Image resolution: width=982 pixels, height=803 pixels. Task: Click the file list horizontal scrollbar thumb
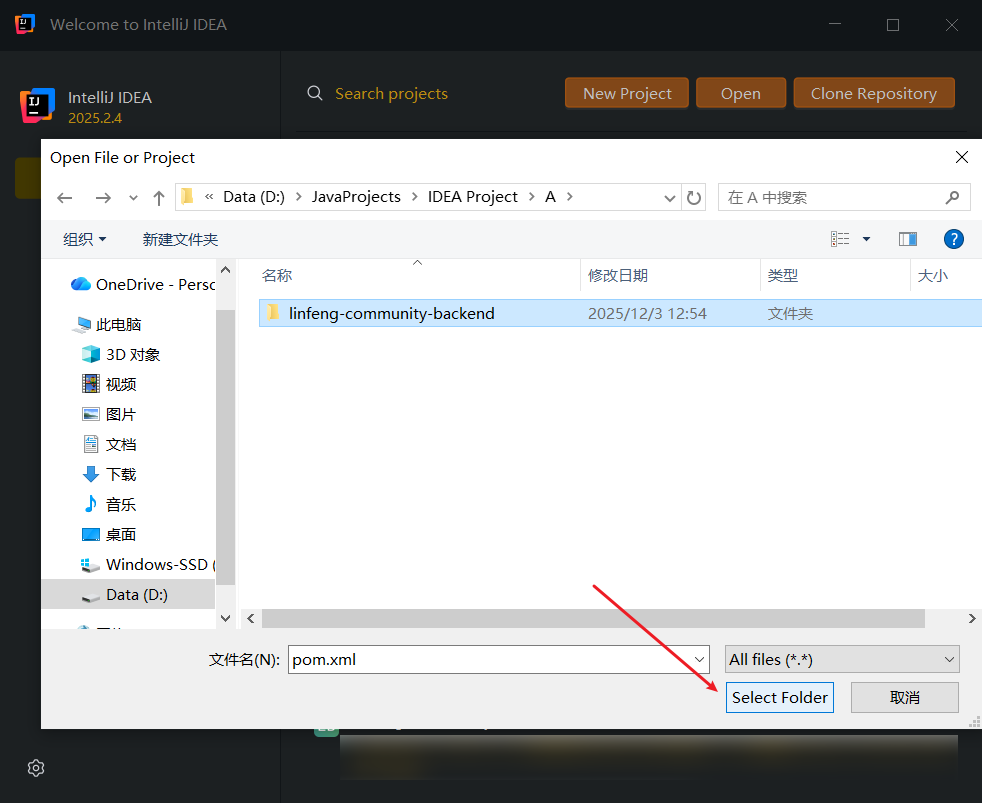pyautogui.click(x=593, y=618)
